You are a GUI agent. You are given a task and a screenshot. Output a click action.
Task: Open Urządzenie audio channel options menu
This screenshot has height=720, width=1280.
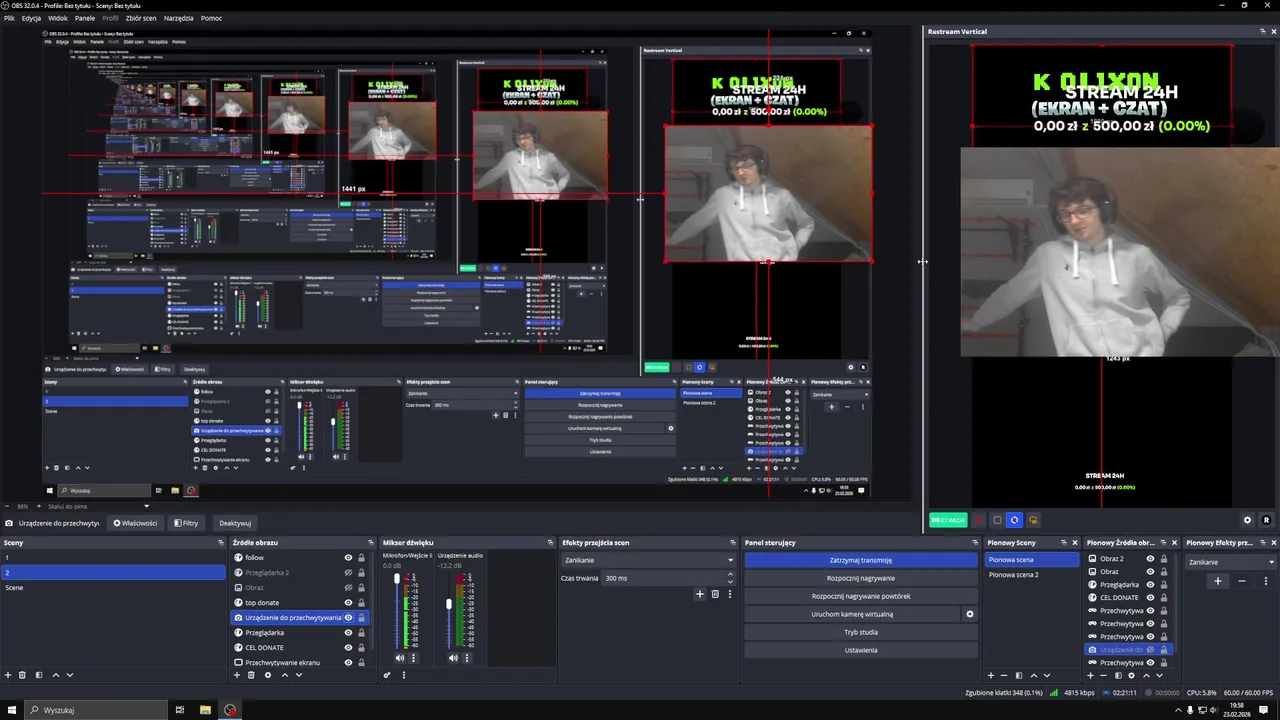(466, 658)
